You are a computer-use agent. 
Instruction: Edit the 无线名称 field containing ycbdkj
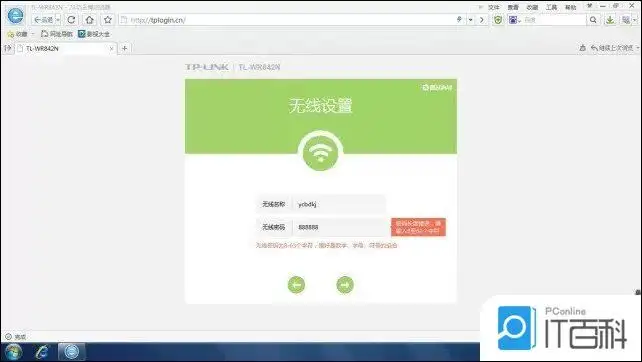339,204
